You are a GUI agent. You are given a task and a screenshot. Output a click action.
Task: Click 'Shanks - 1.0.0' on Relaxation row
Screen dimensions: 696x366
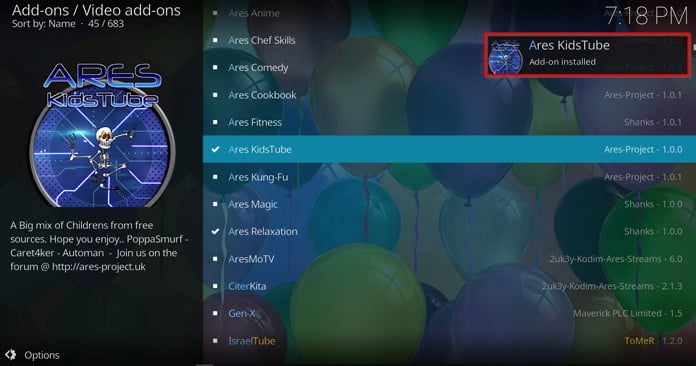[x=653, y=232]
